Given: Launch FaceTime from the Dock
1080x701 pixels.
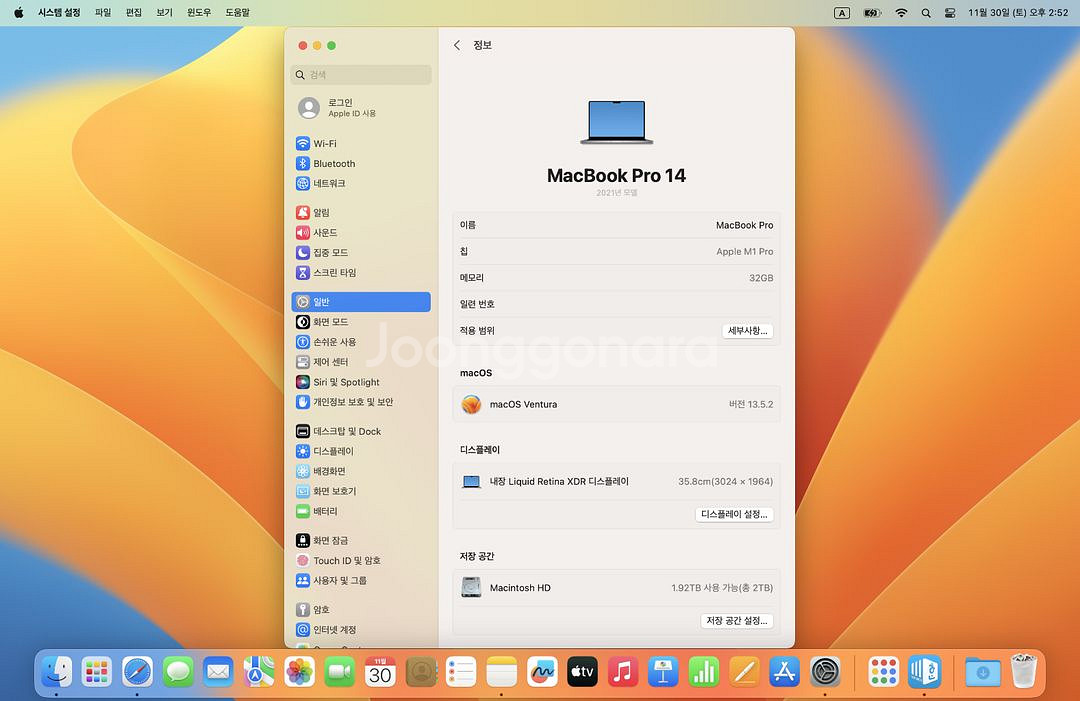Looking at the screenshot, I should pyautogui.click(x=340, y=671).
